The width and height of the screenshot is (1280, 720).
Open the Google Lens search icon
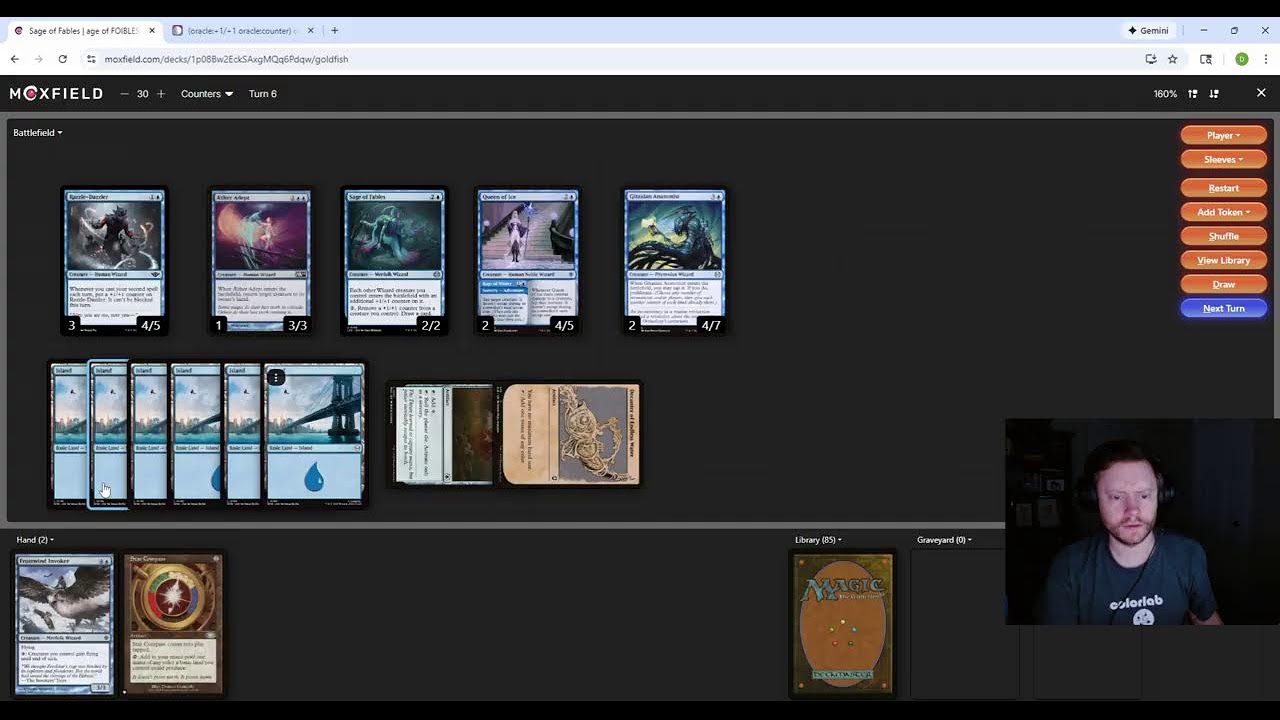tap(1206, 59)
